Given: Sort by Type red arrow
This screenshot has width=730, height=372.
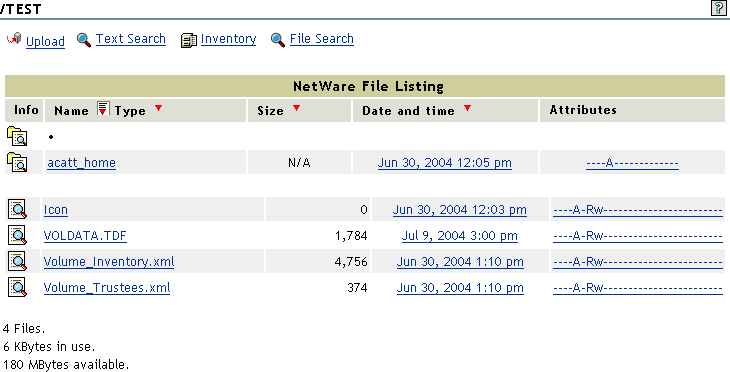Looking at the screenshot, I should [x=158, y=108].
